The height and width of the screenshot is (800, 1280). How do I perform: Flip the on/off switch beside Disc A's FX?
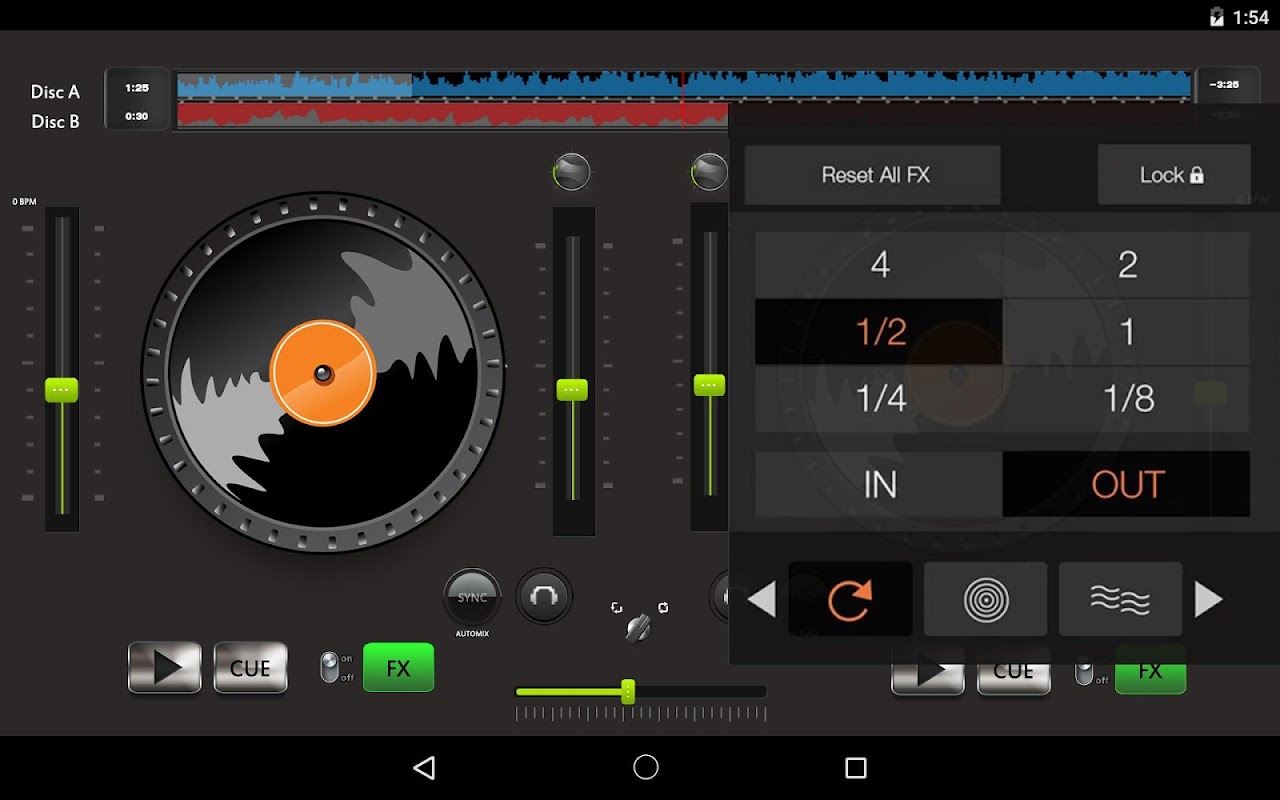point(329,667)
